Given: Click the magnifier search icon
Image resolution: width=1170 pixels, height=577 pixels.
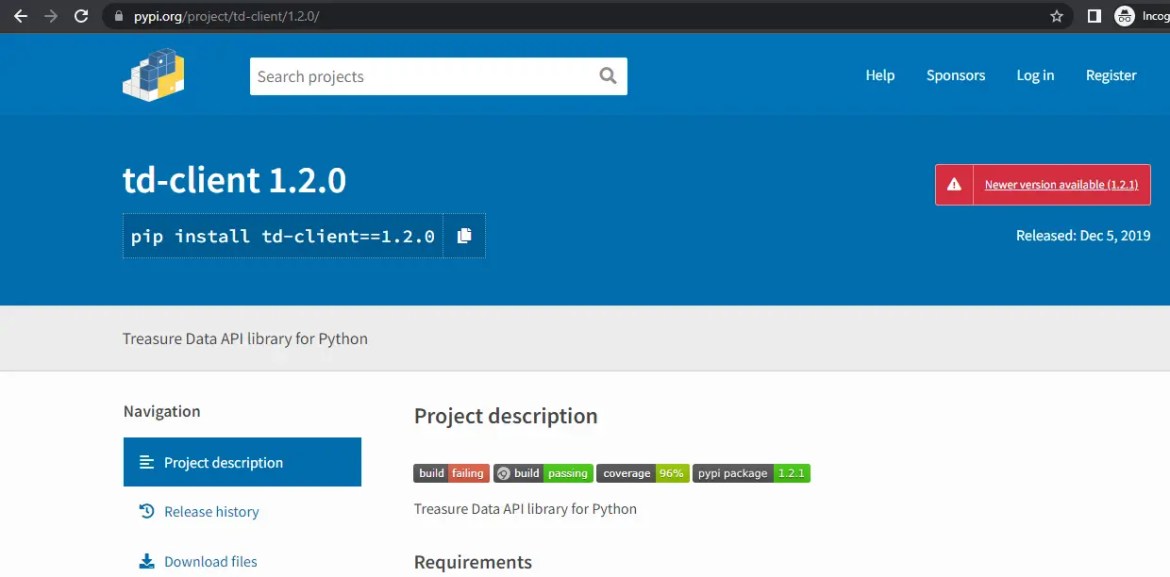Looking at the screenshot, I should coord(608,75).
